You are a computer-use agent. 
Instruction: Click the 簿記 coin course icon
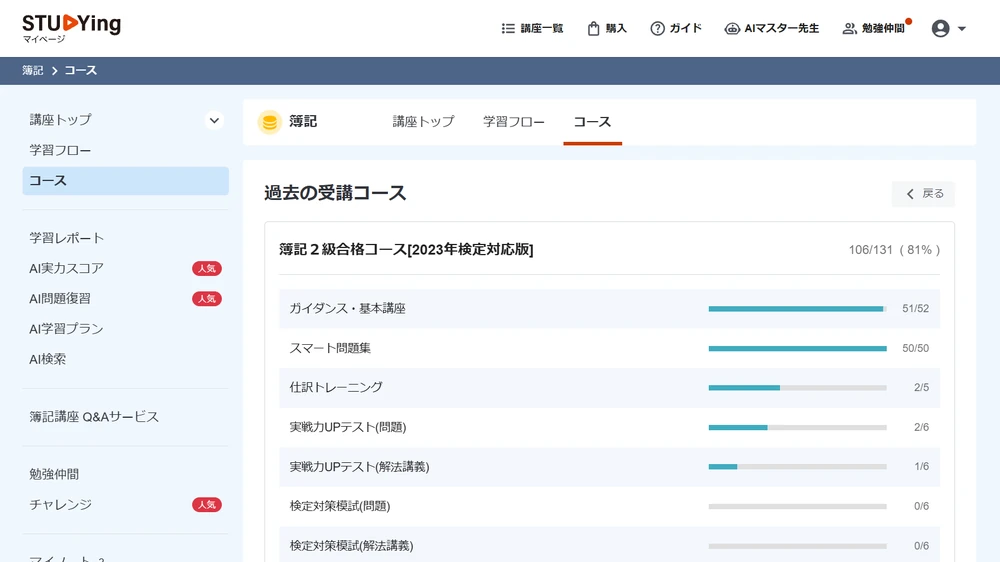point(269,121)
